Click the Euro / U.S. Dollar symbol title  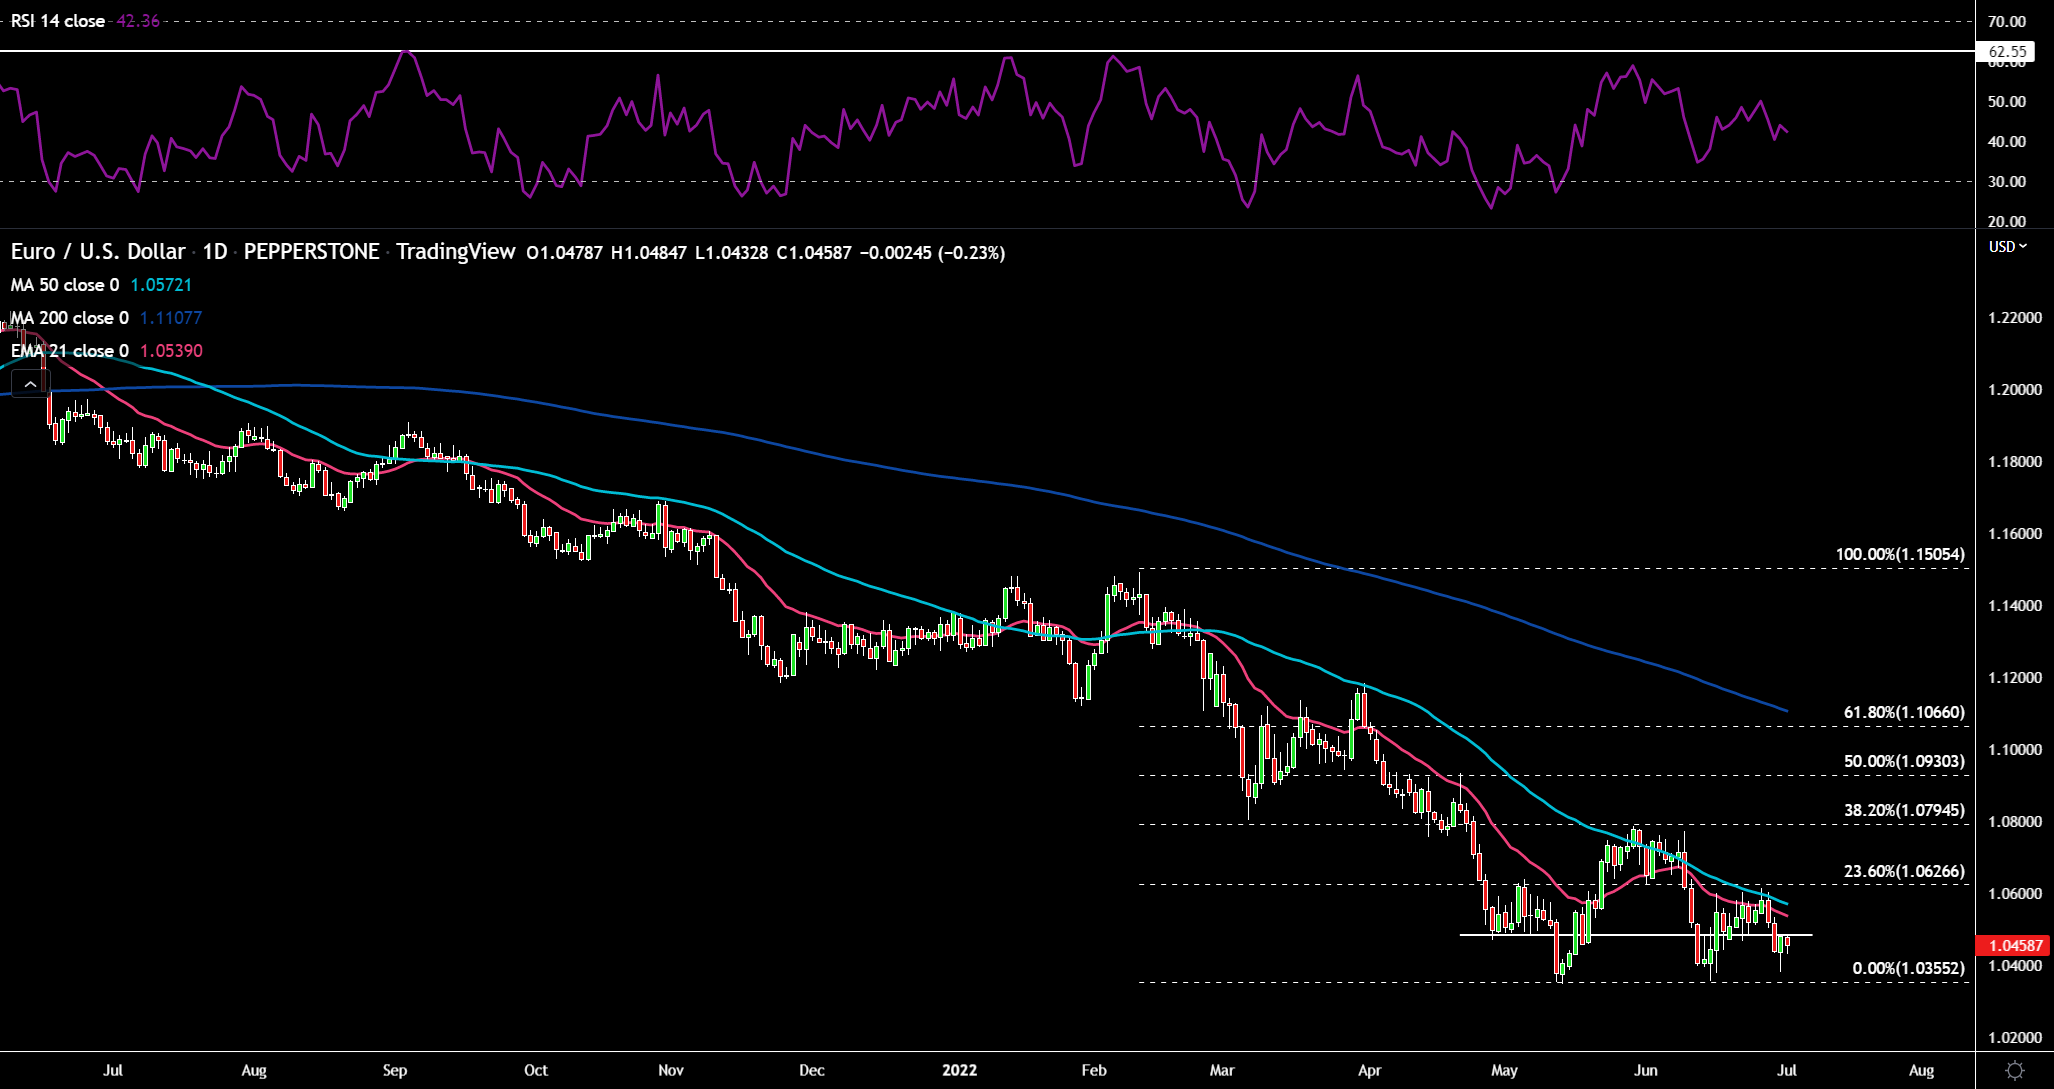coord(98,252)
